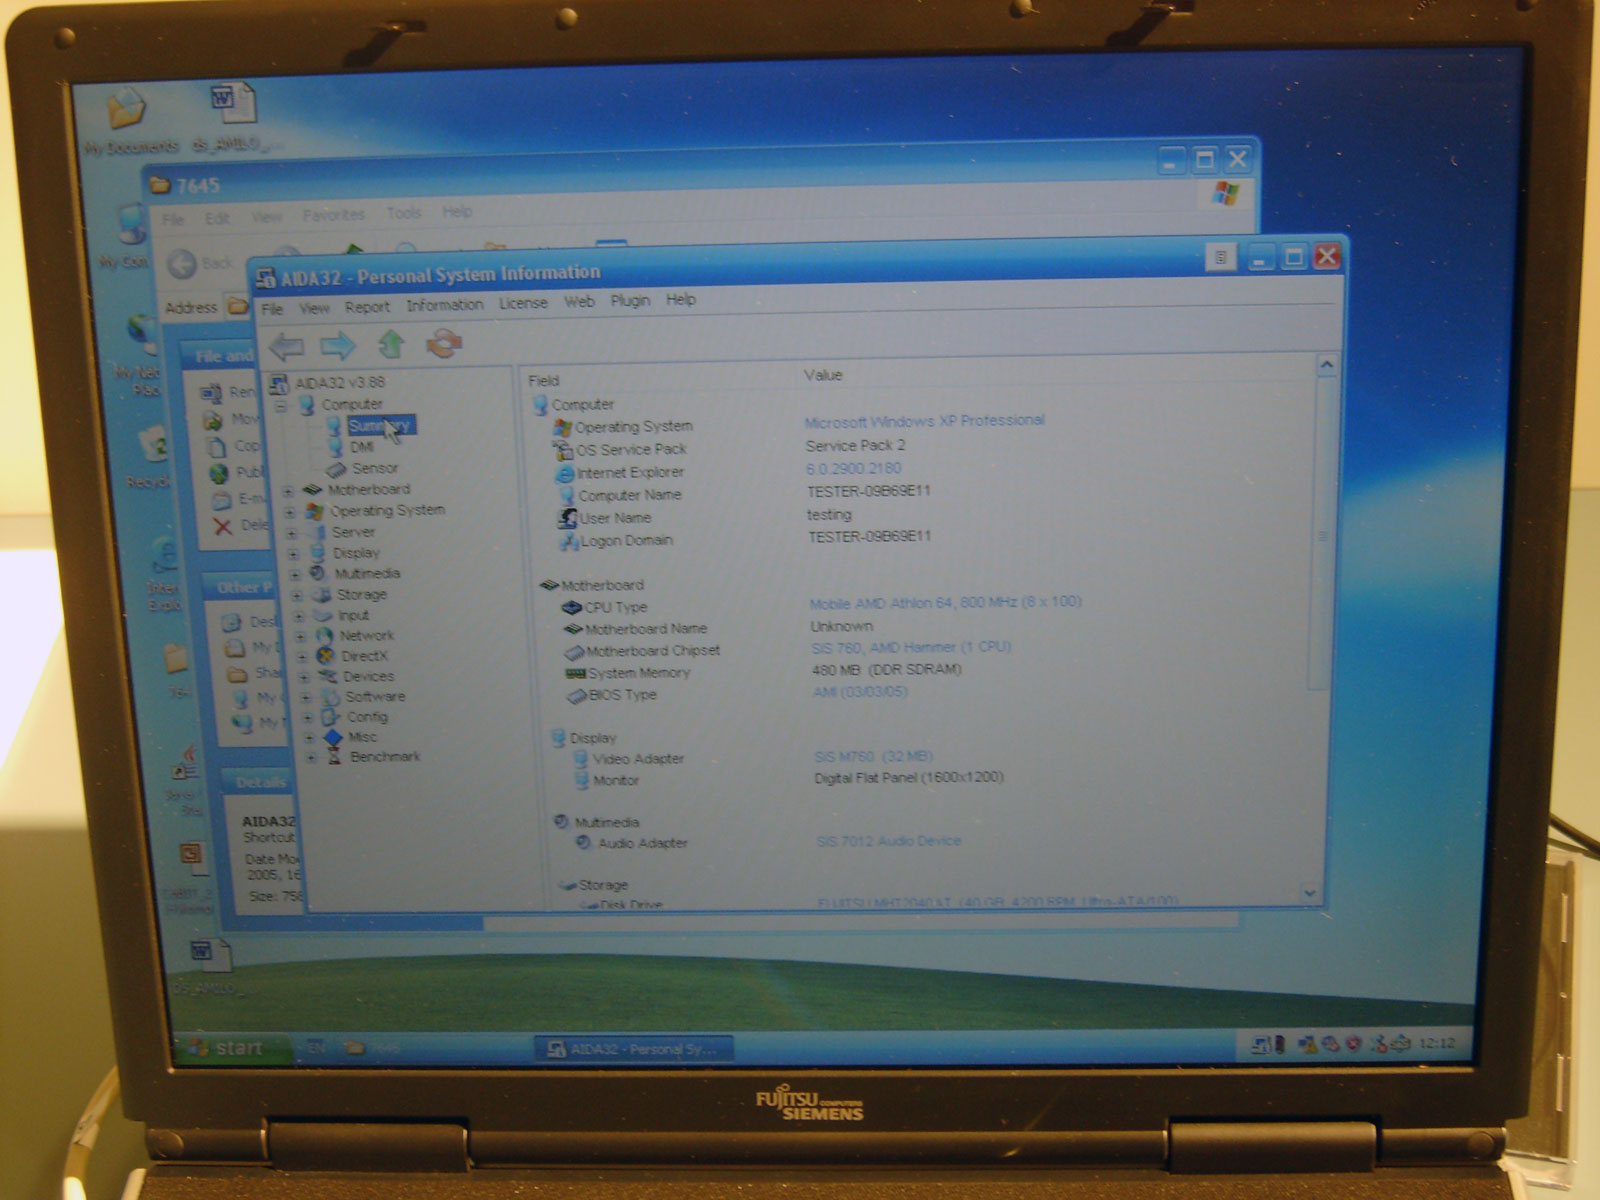Click the Microsoft Windows XP Professional link
This screenshot has height=1200, width=1600.
click(x=924, y=421)
